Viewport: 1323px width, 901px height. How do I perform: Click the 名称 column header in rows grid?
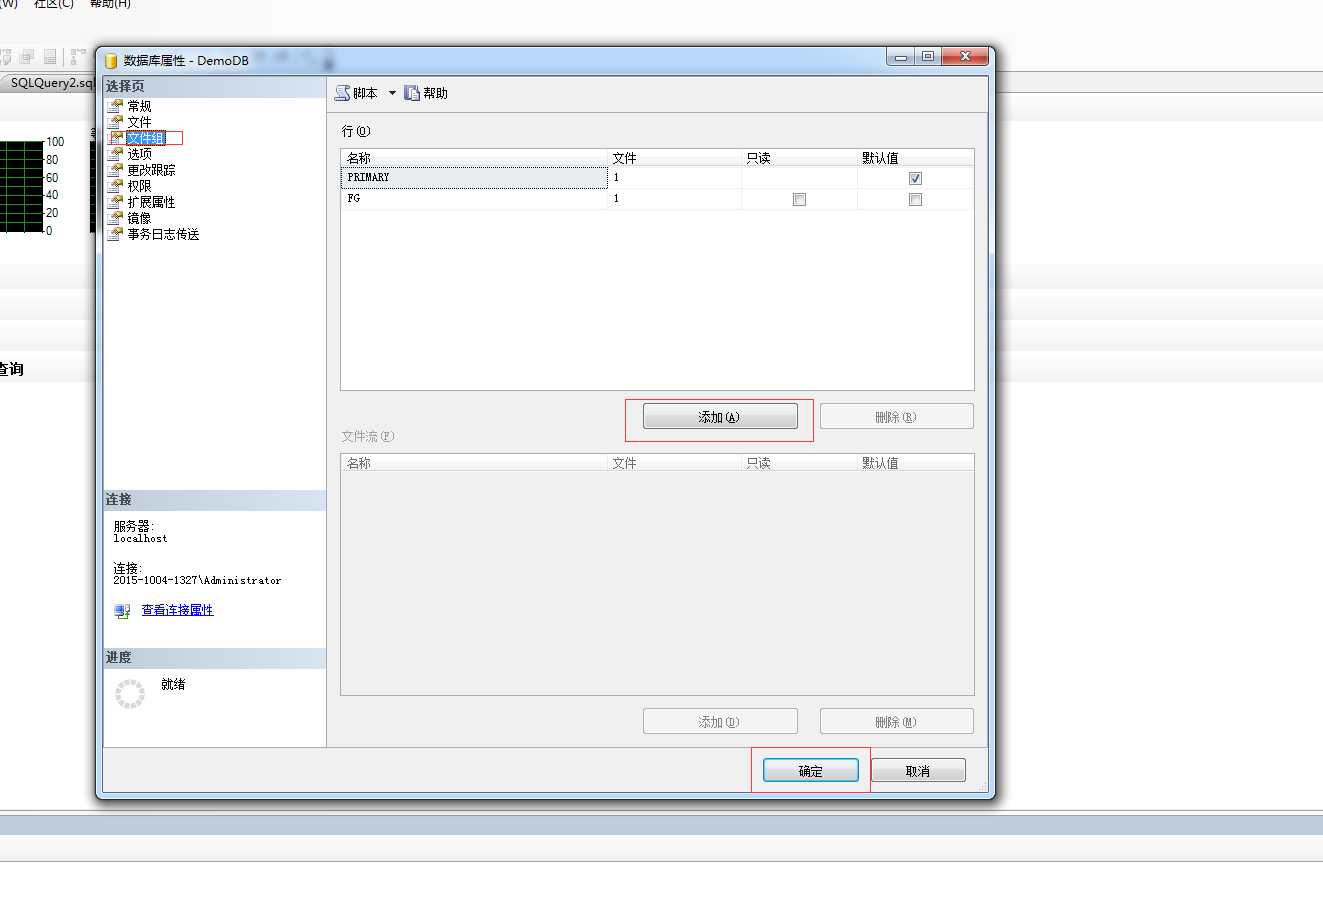click(474, 158)
